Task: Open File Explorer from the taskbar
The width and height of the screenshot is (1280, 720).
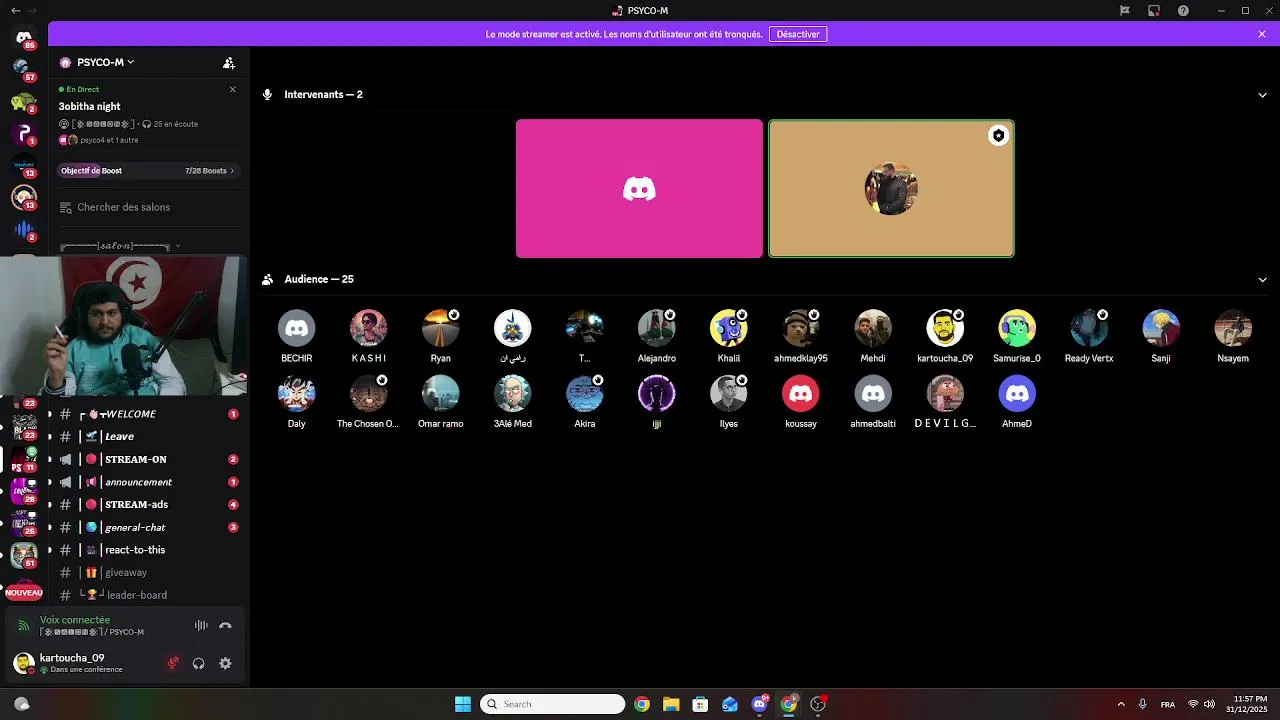Action: pyautogui.click(x=671, y=704)
